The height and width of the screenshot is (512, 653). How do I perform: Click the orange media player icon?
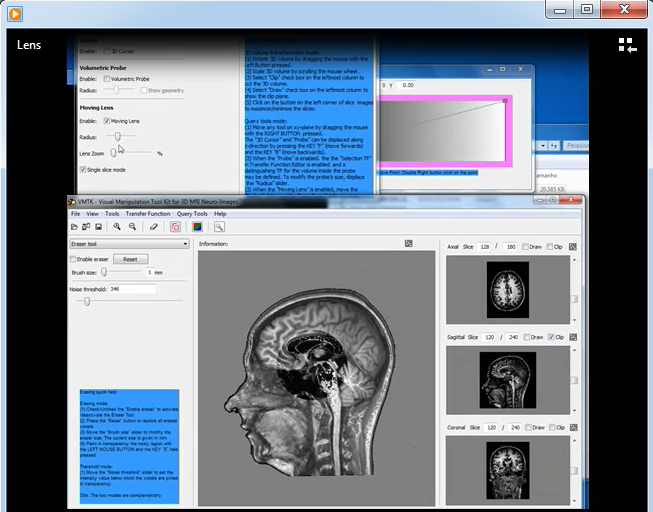coord(15,14)
